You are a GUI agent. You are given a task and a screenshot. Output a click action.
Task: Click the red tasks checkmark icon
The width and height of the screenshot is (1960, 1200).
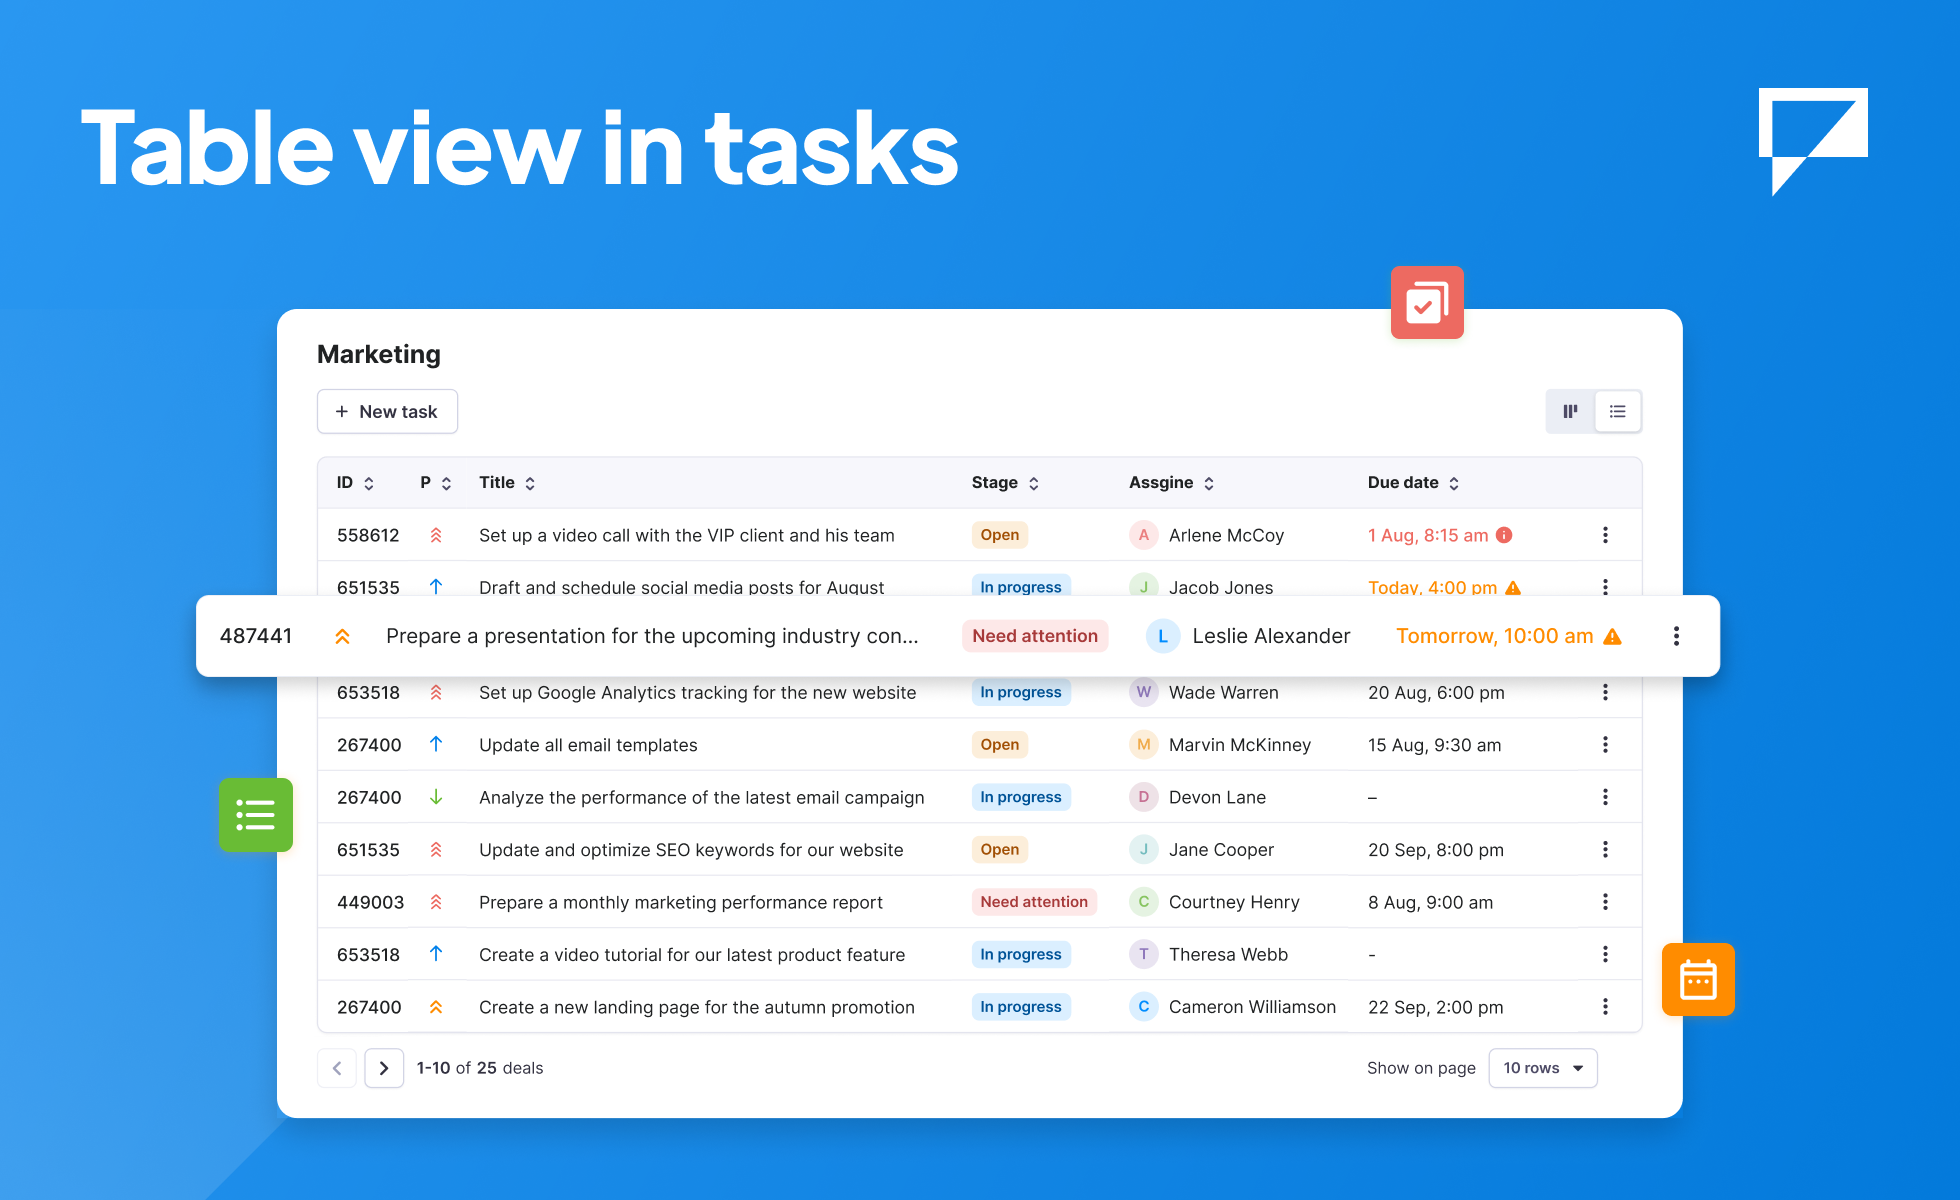point(1427,302)
